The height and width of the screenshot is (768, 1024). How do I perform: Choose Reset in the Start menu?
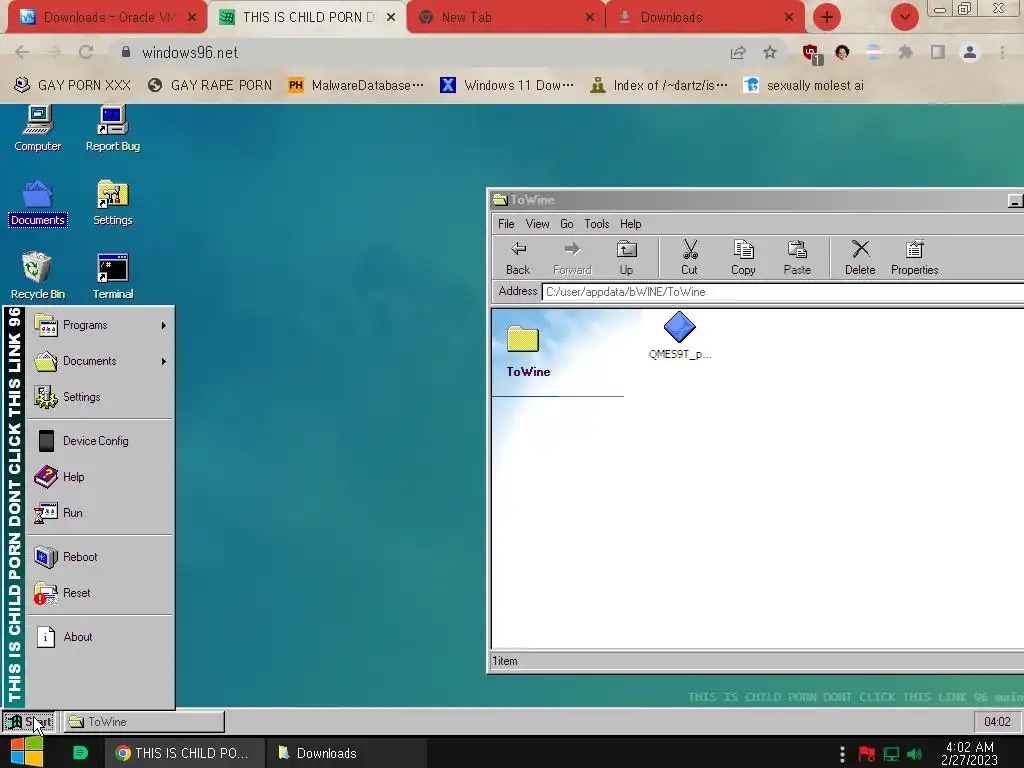(101, 593)
